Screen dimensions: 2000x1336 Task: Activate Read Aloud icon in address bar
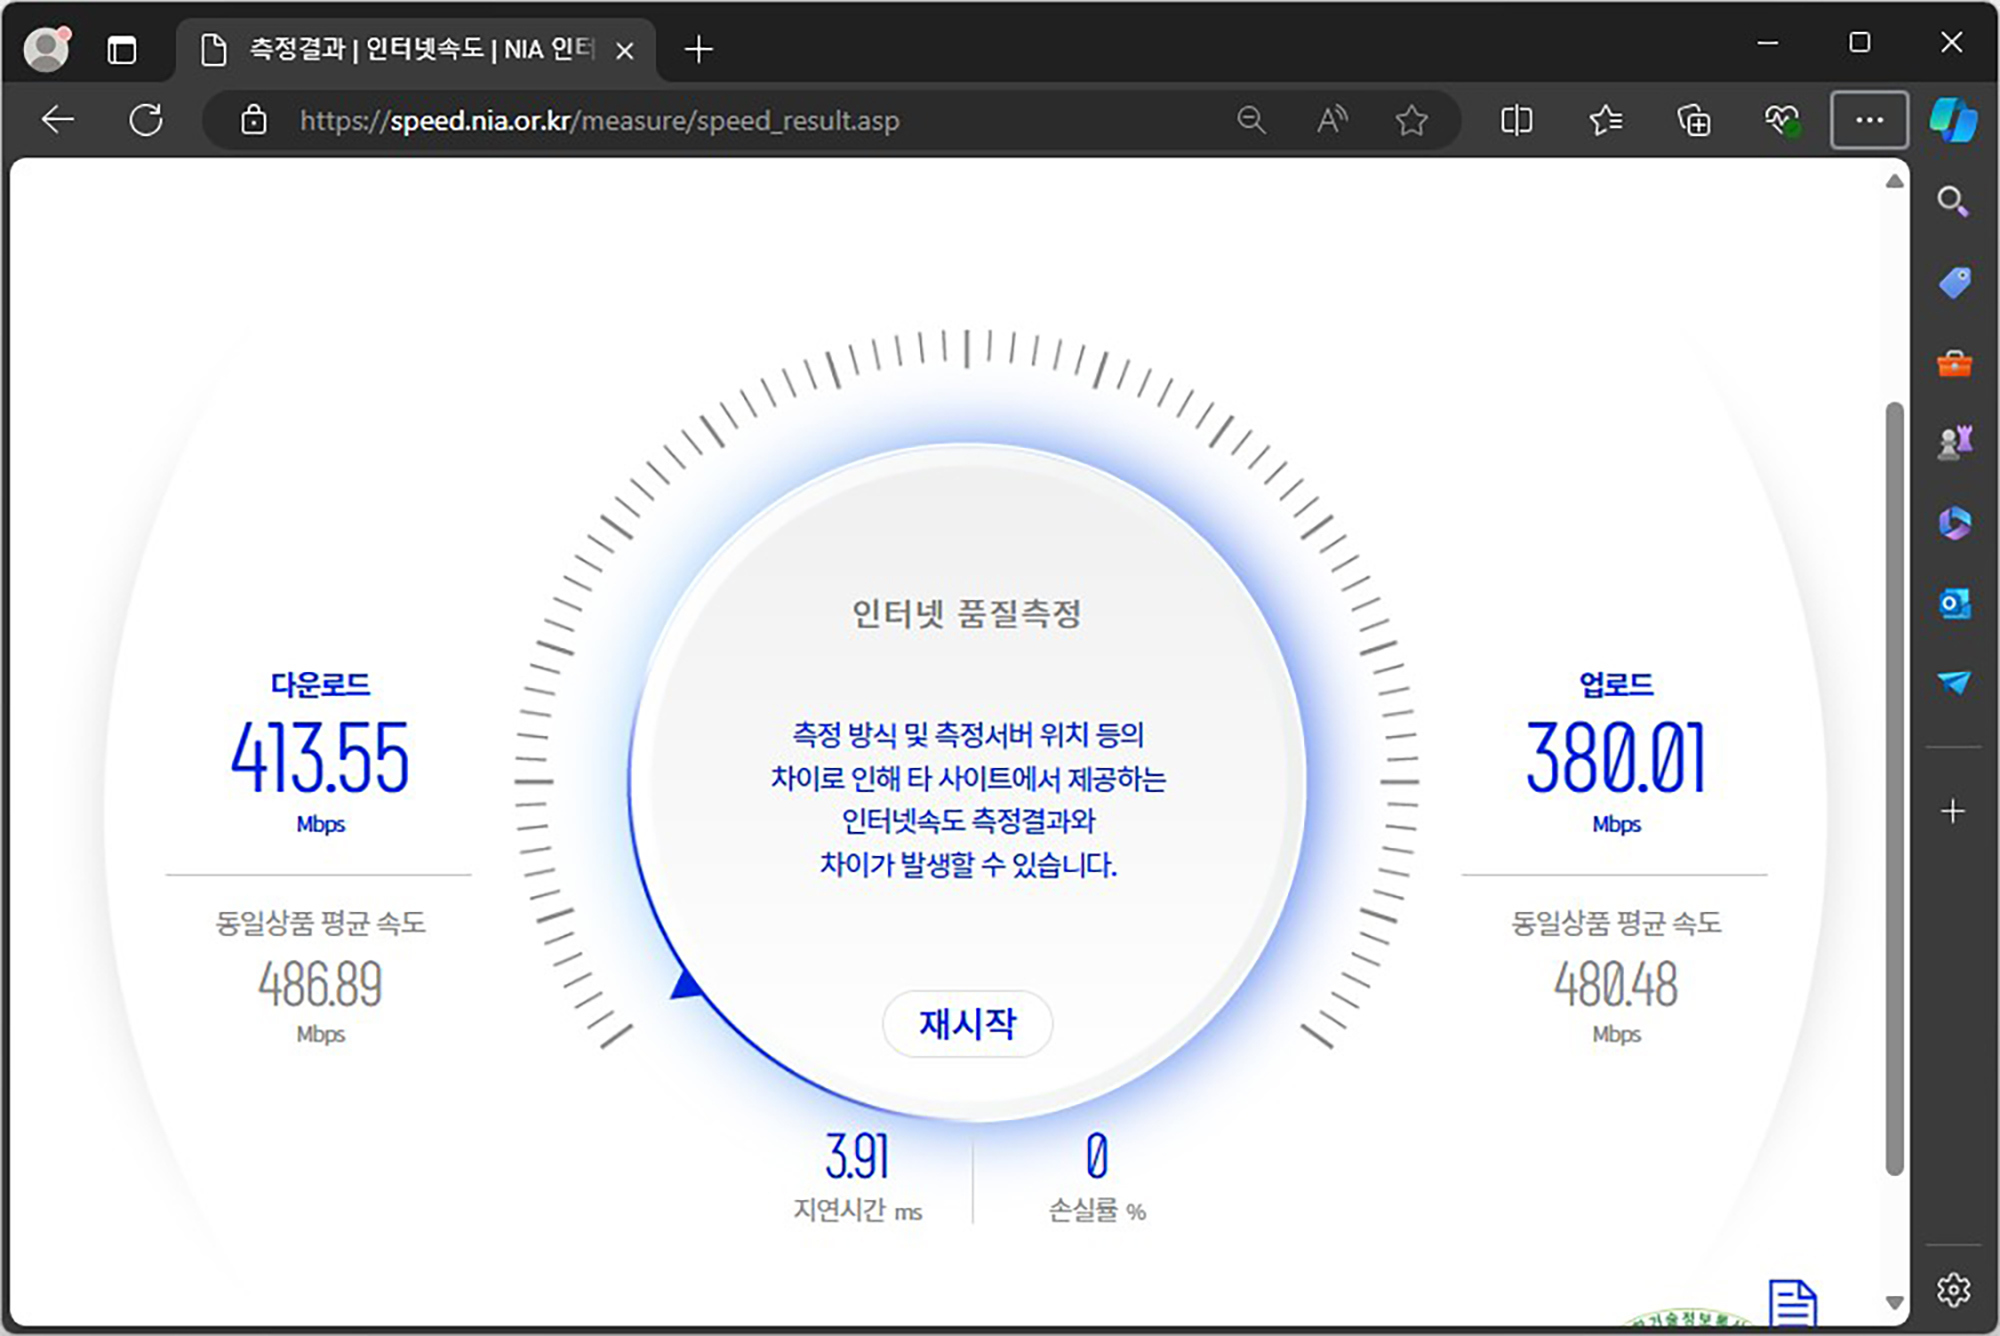tap(1331, 120)
